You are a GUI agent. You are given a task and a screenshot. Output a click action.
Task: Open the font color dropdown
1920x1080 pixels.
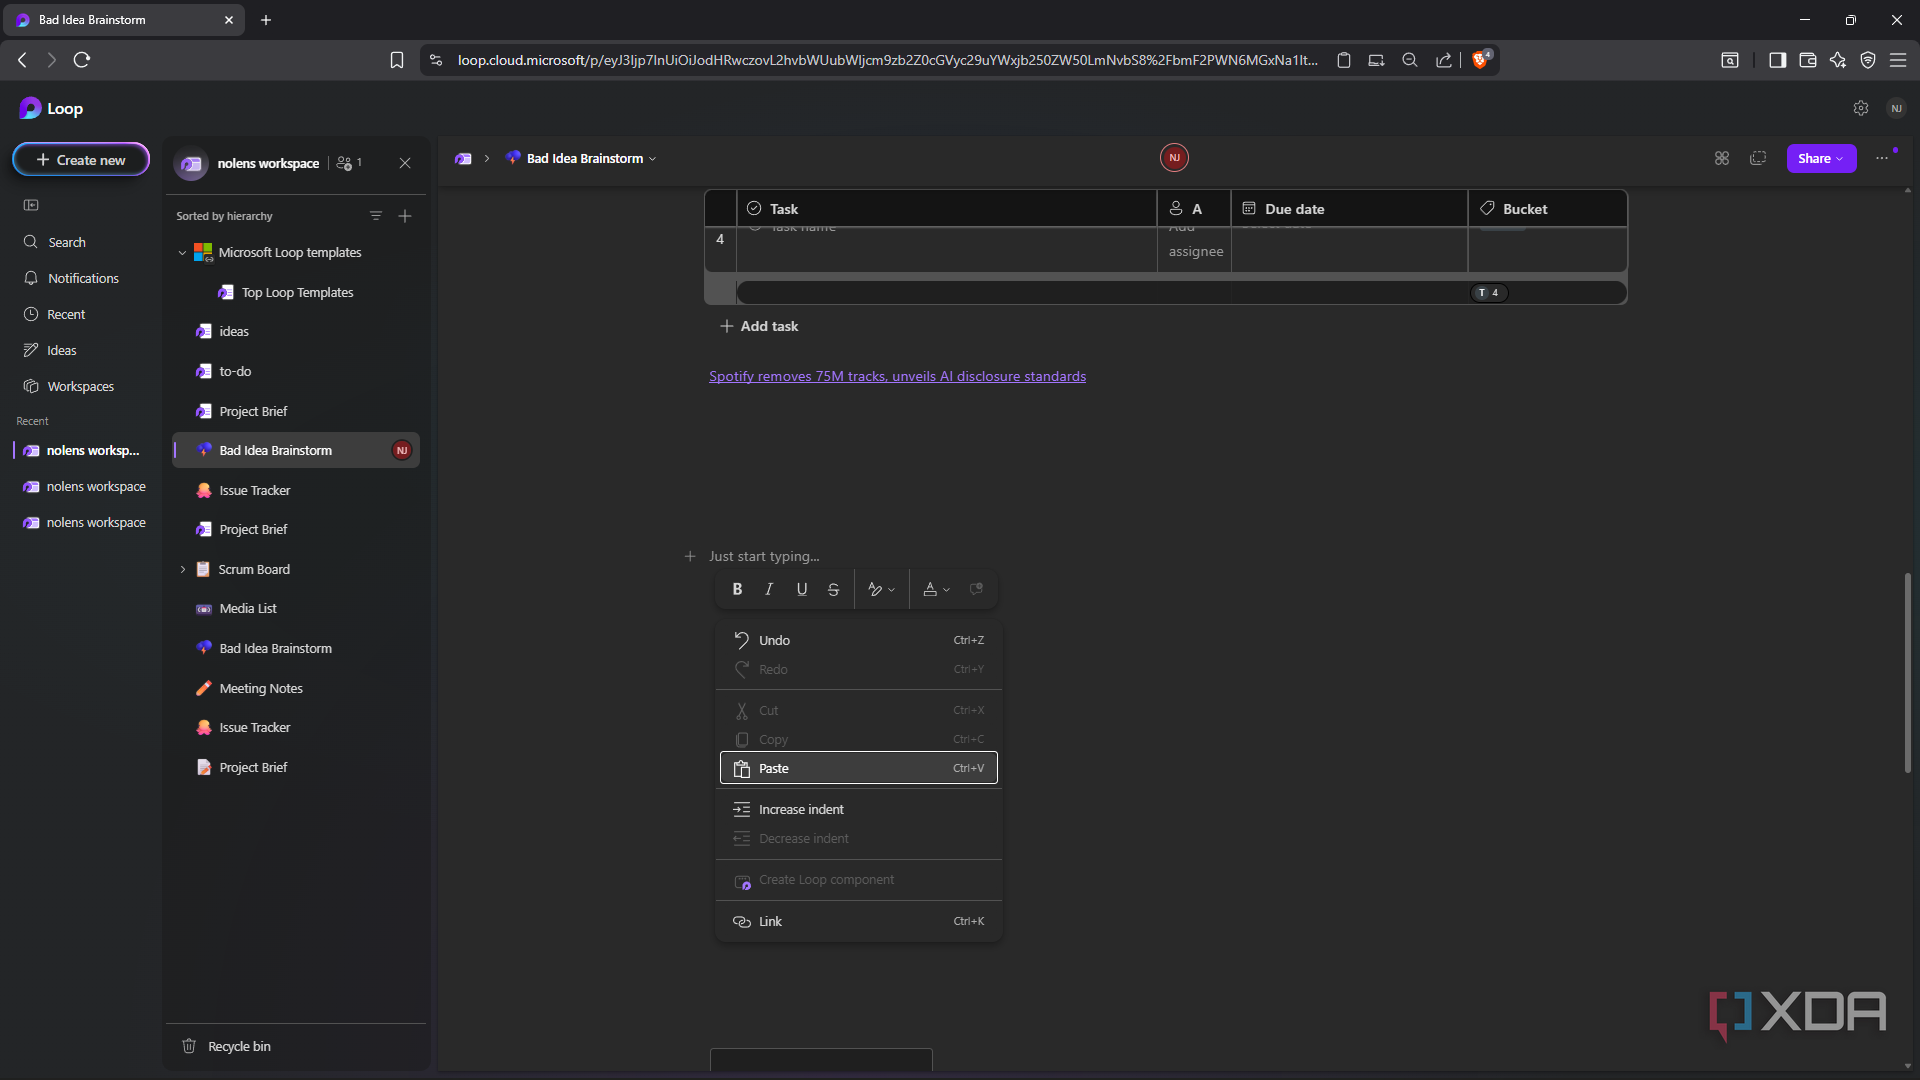click(936, 589)
